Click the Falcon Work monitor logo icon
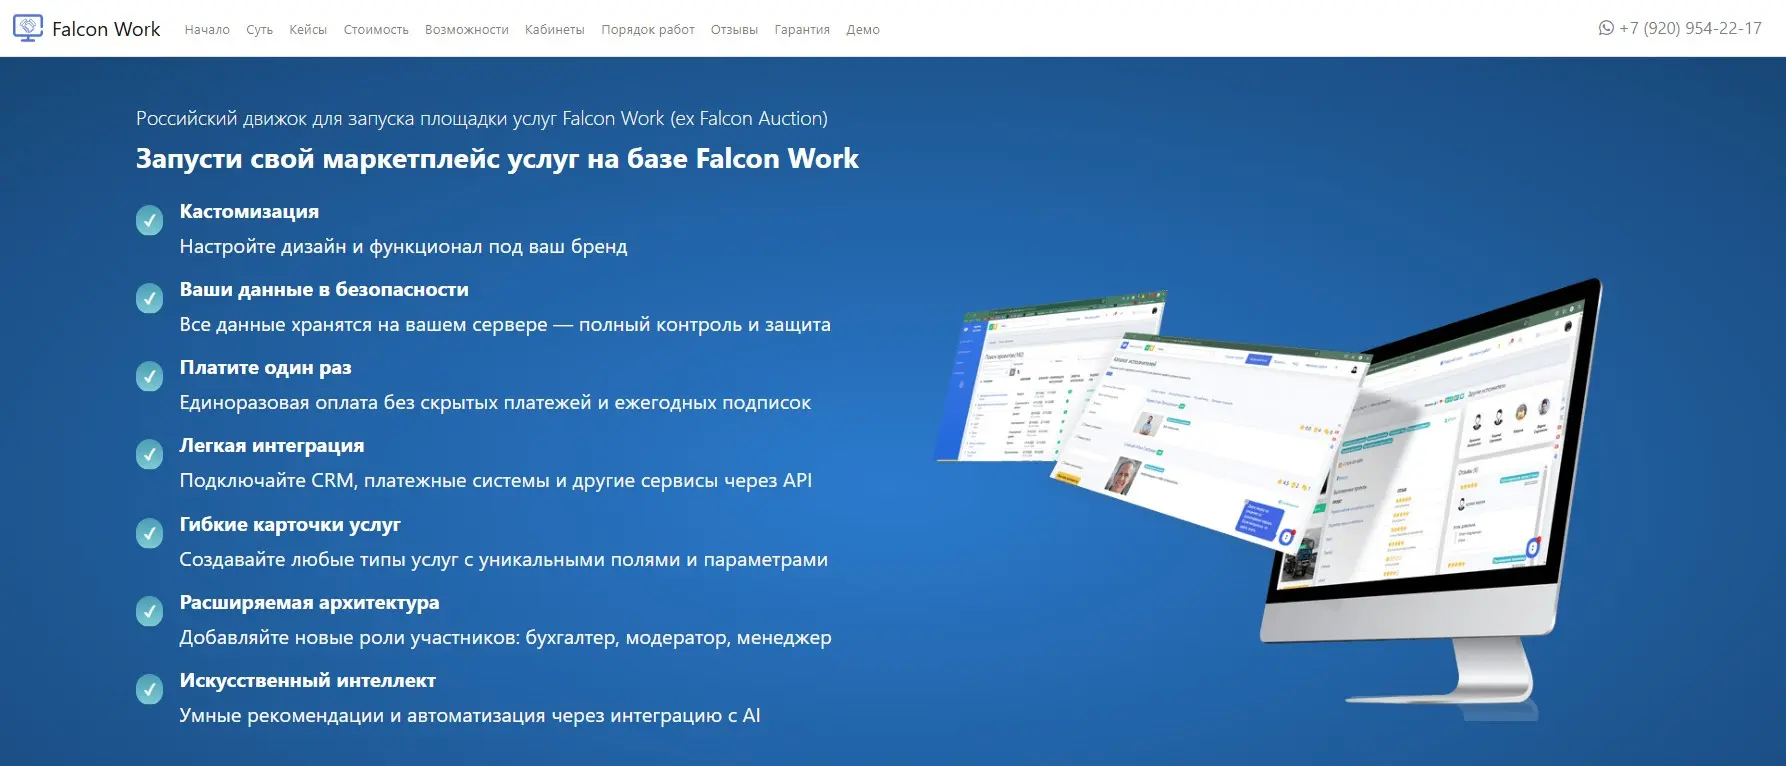The height and width of the screenshot is (766, 1786). (28, 28)
